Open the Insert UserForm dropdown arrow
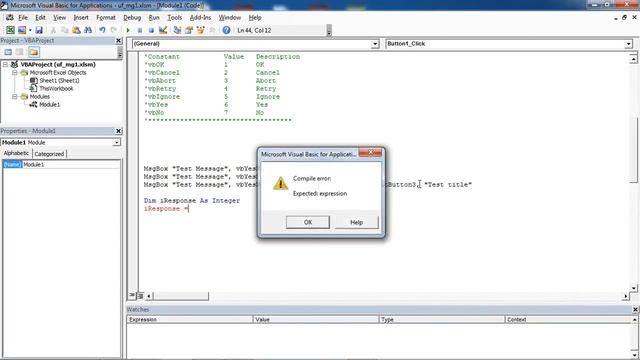The height and width of the screenshot is (360, 640). tap(30, 30)
